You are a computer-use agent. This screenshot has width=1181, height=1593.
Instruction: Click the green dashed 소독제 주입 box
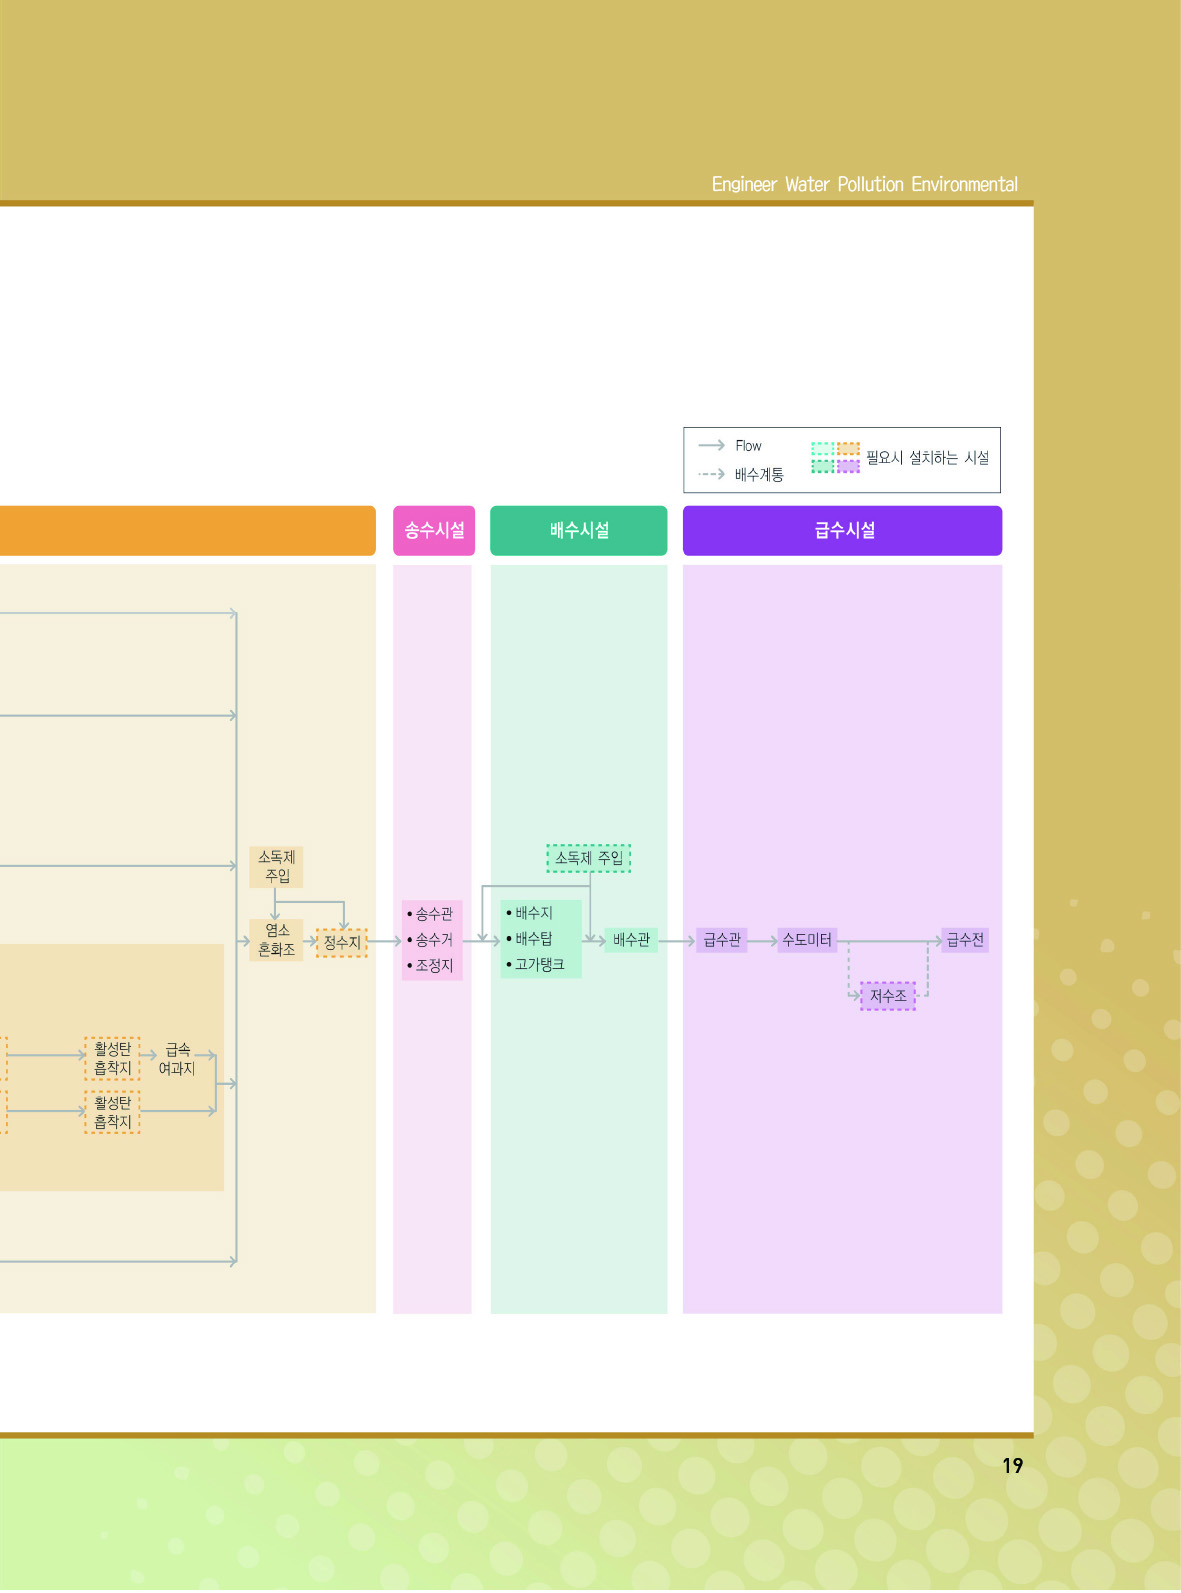coord(589,858)
